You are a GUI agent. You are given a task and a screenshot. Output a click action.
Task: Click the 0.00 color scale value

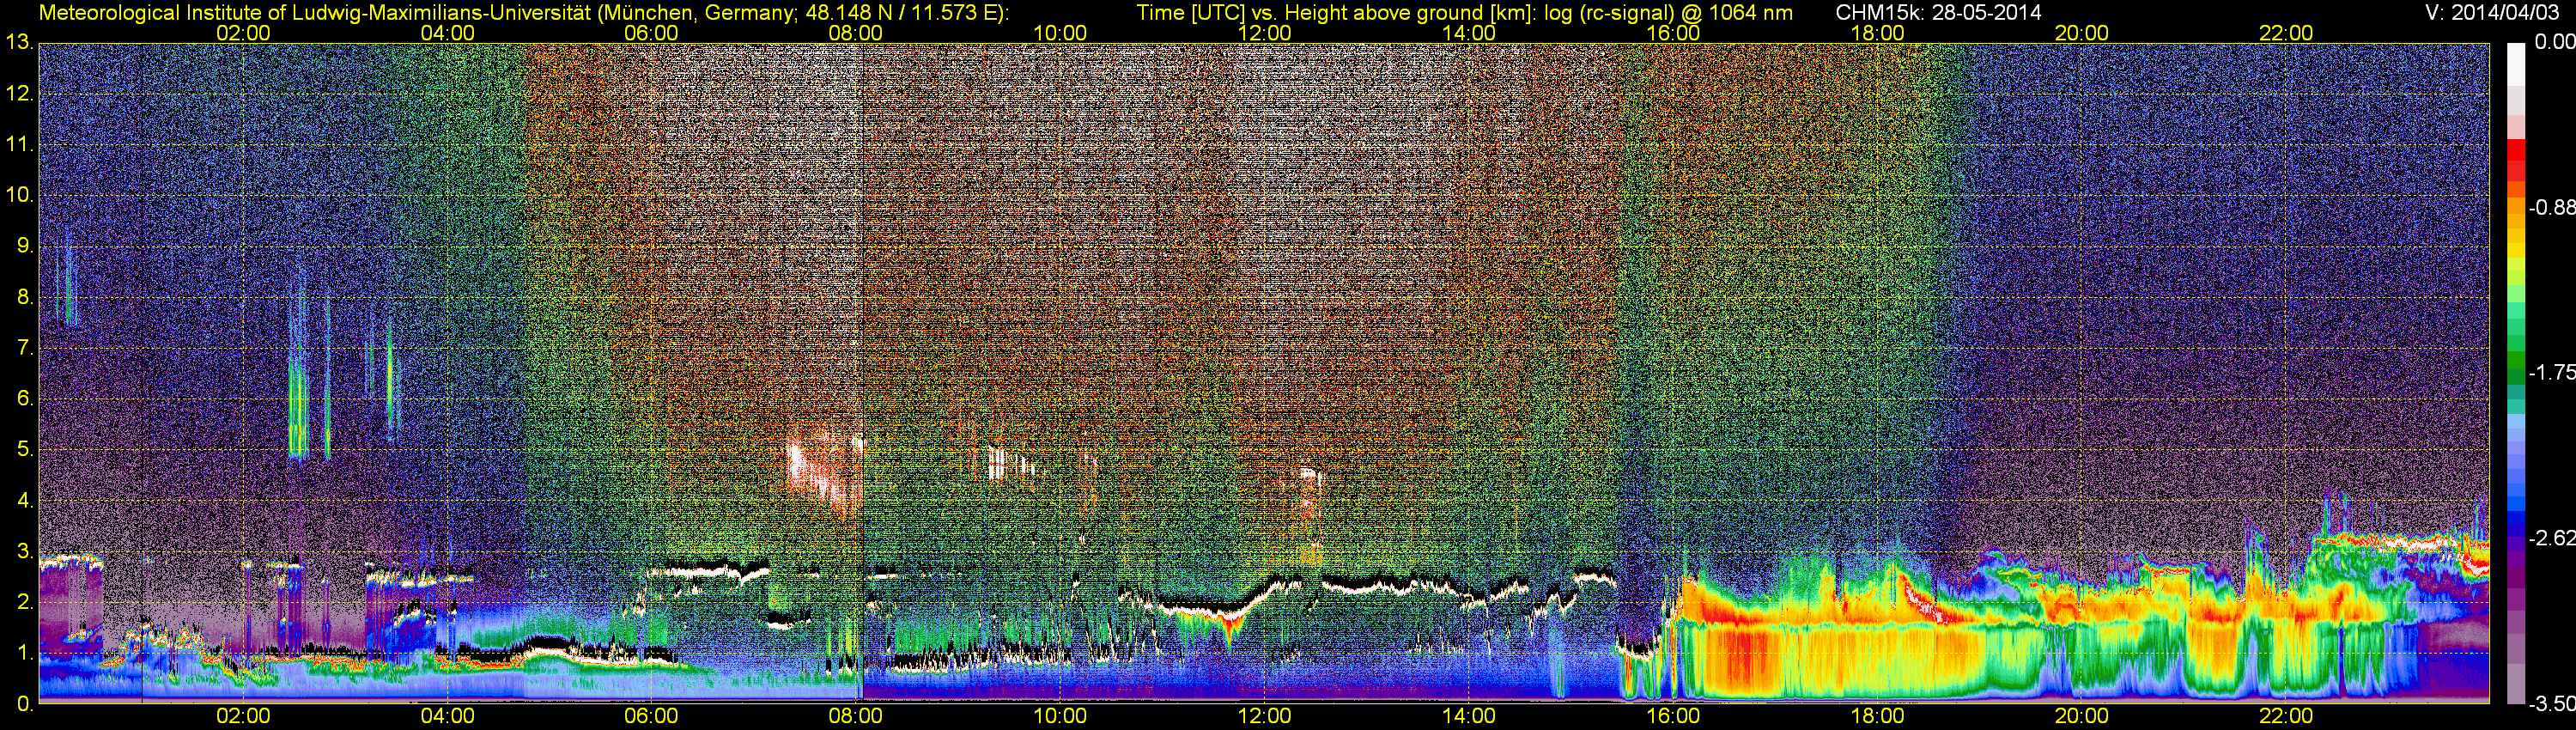[2555, 42]
